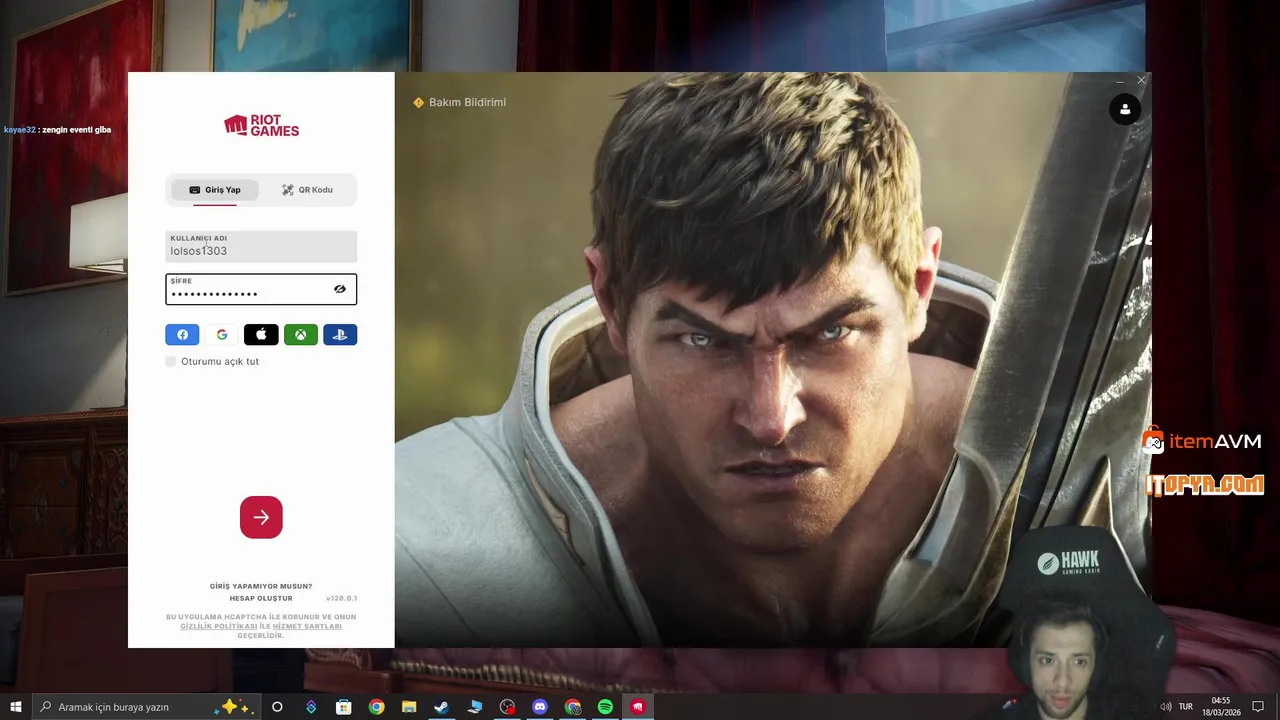
Task: Change the TUR input language
Action: tap(1186, 707)
